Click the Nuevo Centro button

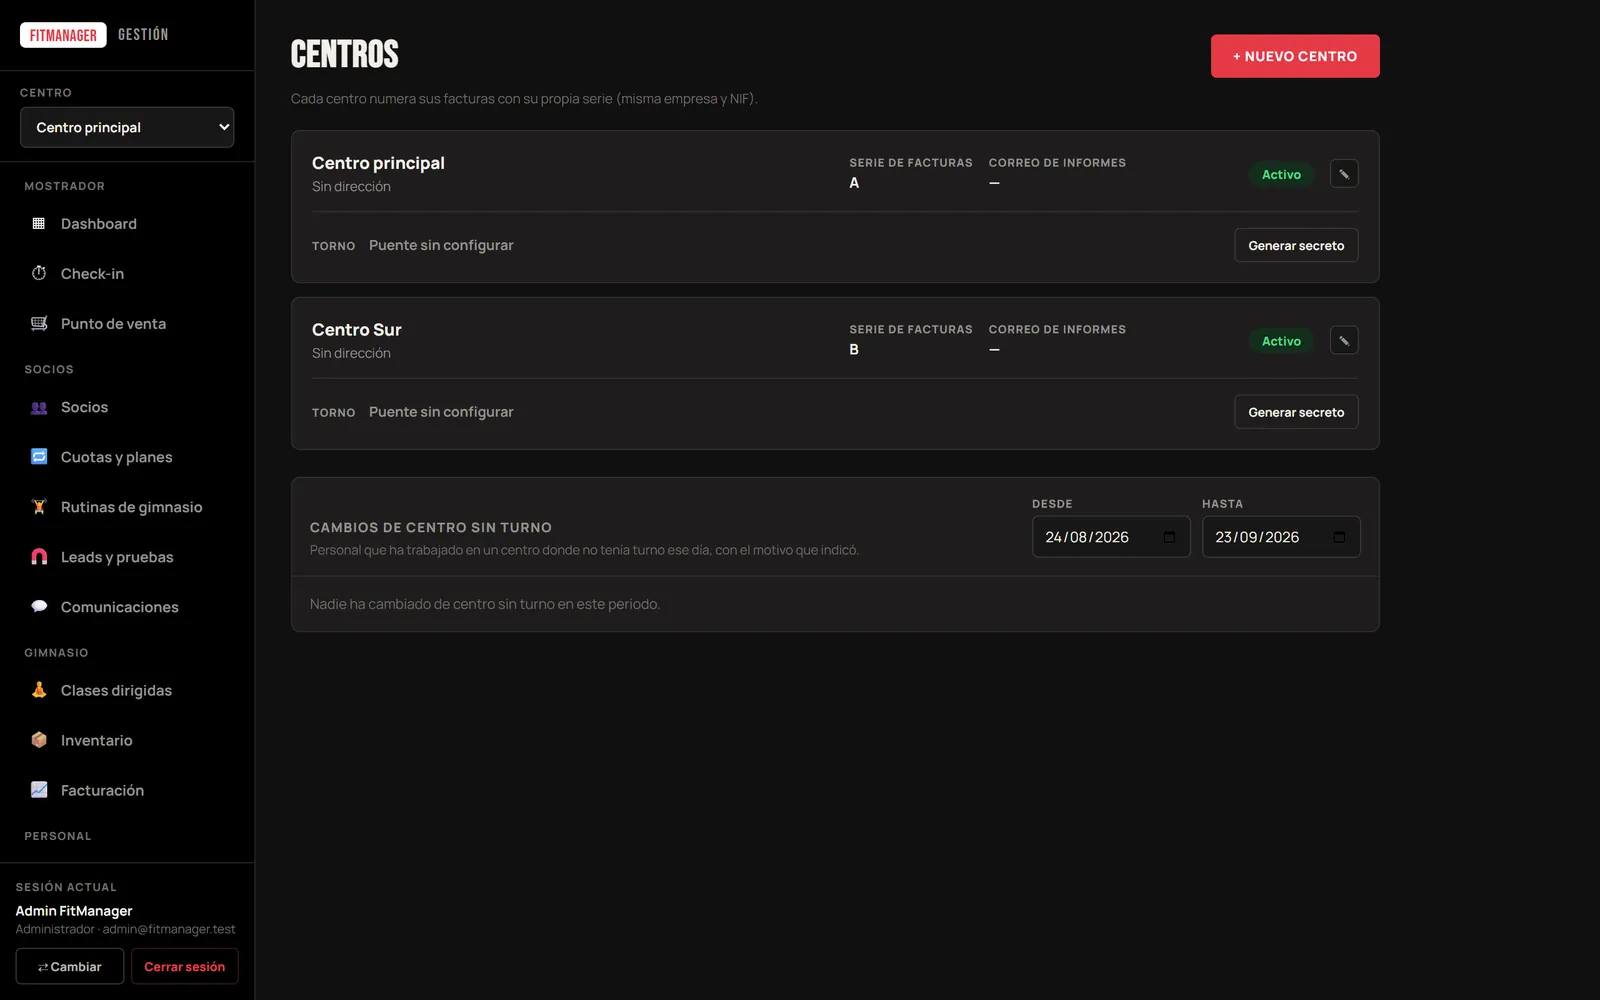[x=1295, y=56]
